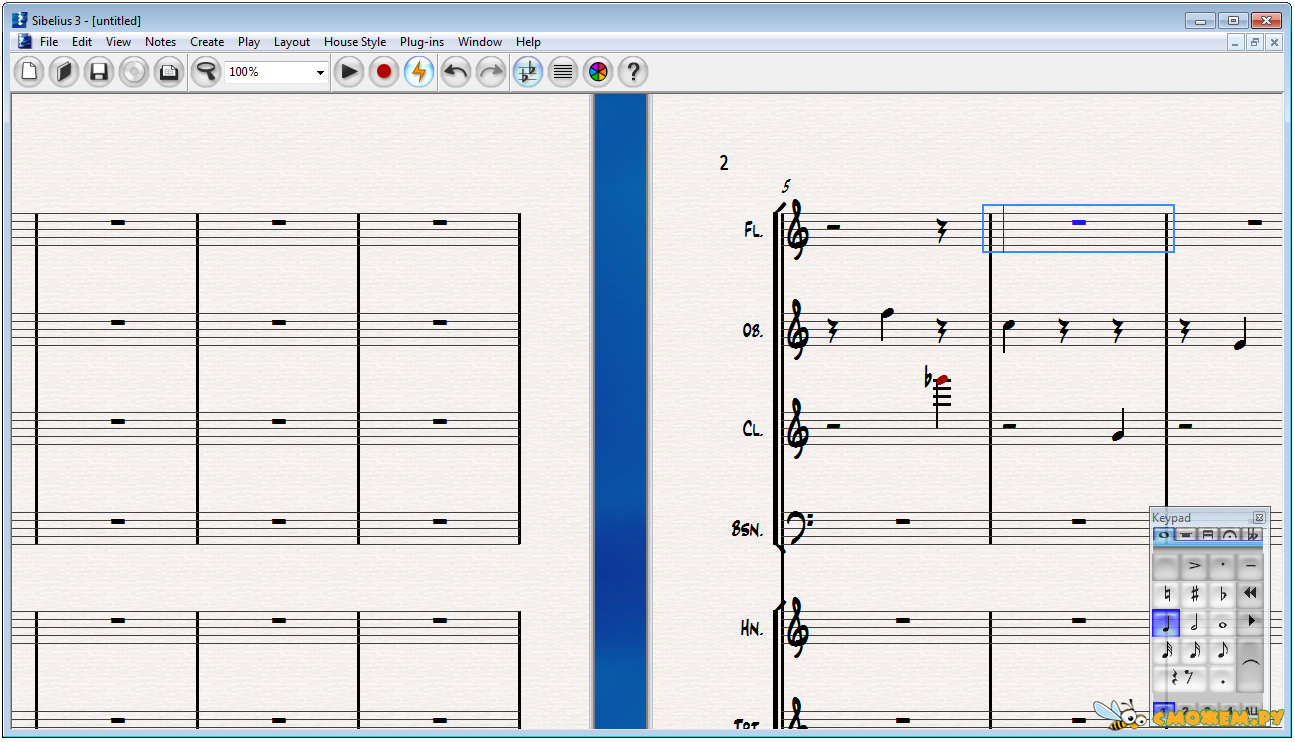This screenshot has width=1295, height=742.
Task: Click the greyed-out disc icon in the toolbar
Action: coord(134,72)
